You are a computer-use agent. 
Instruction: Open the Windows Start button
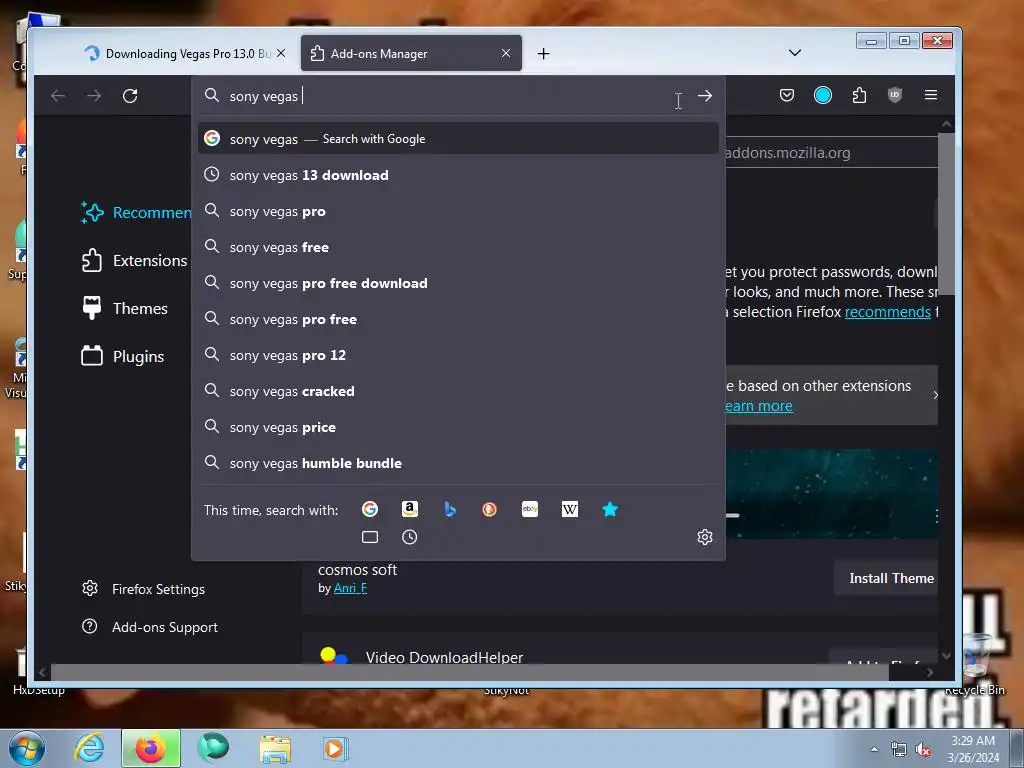click(26, 748)
